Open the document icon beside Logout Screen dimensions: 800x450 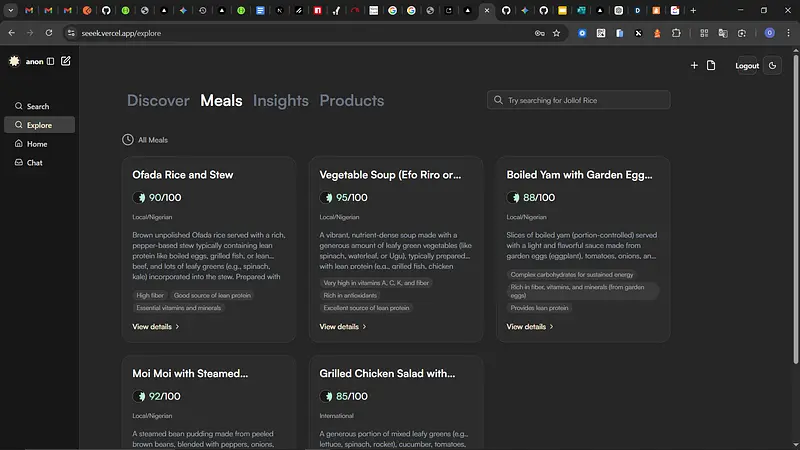[x=711, y=66]
